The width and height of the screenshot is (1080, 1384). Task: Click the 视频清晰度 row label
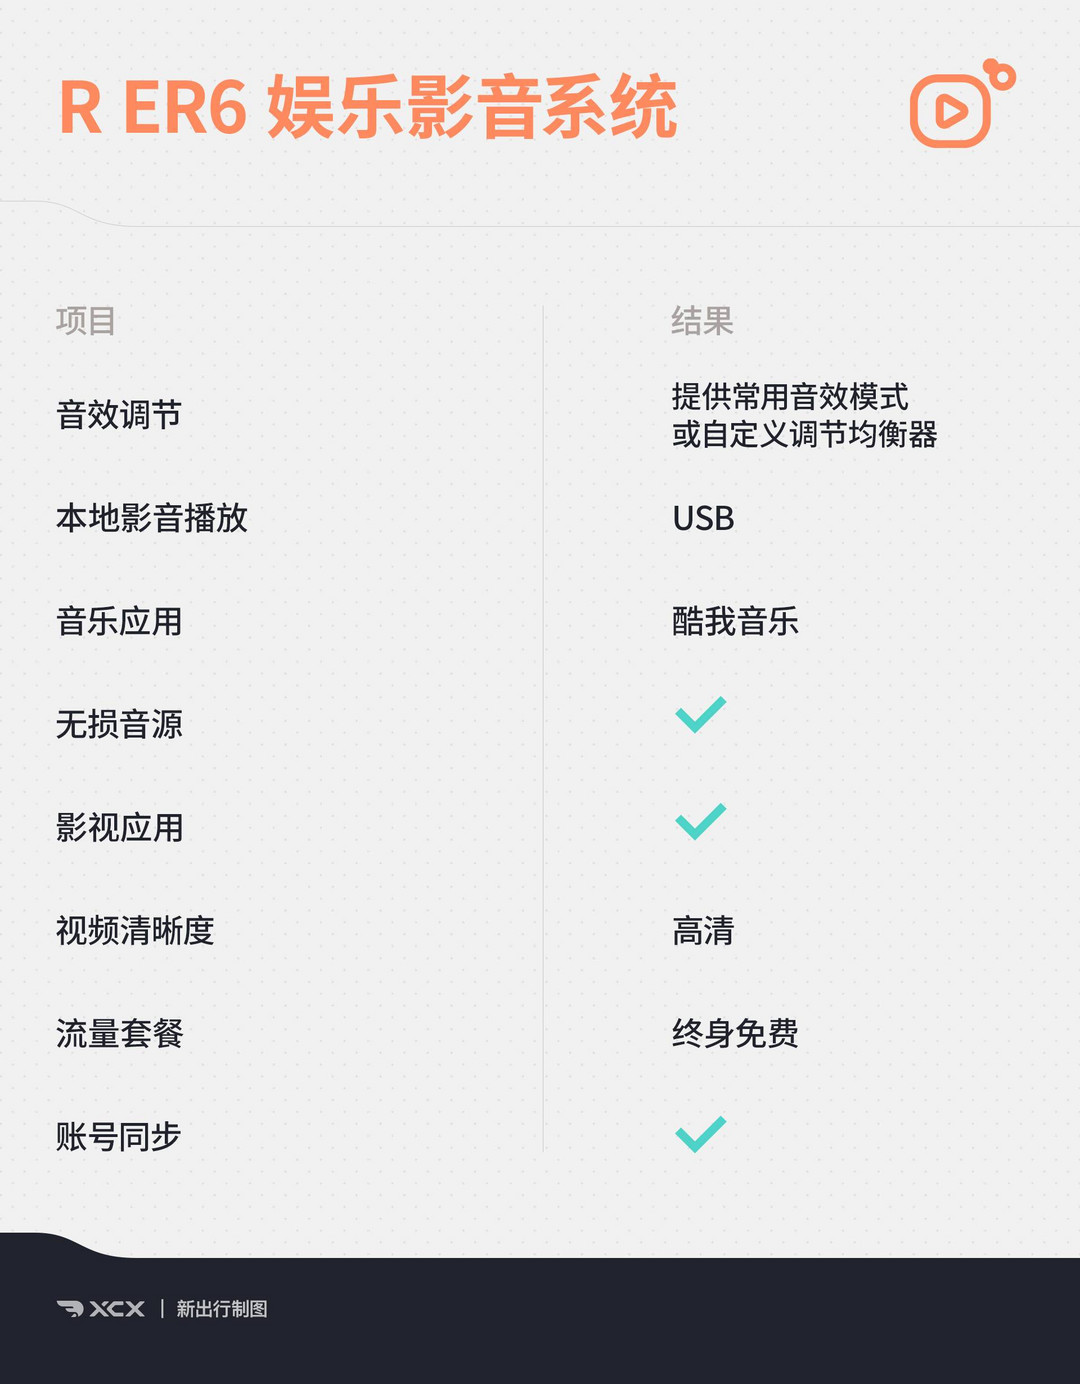coord(135,930)
